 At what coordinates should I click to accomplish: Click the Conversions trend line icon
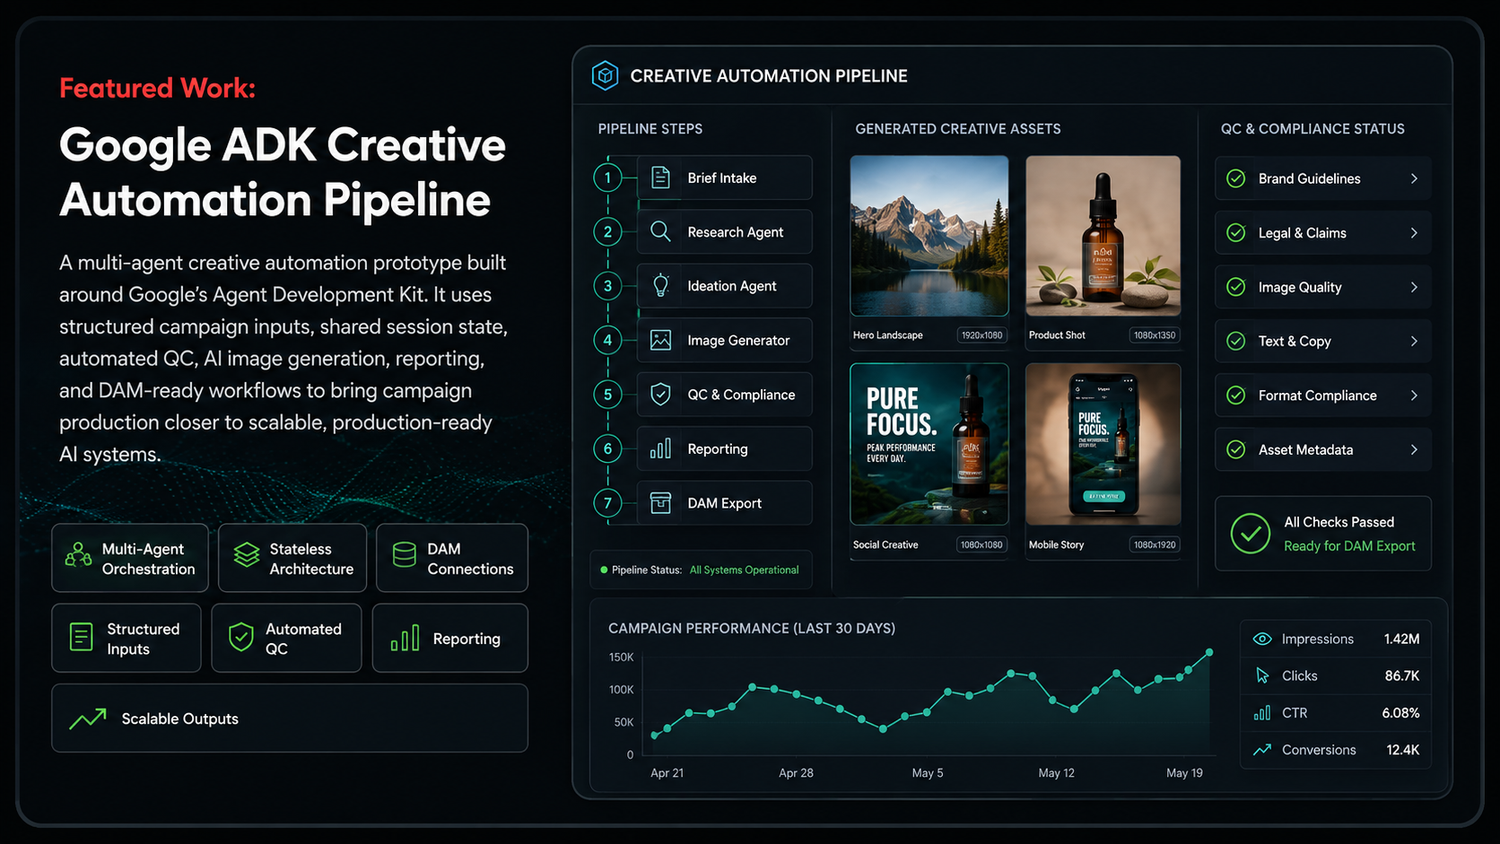tap(1262, 750)
